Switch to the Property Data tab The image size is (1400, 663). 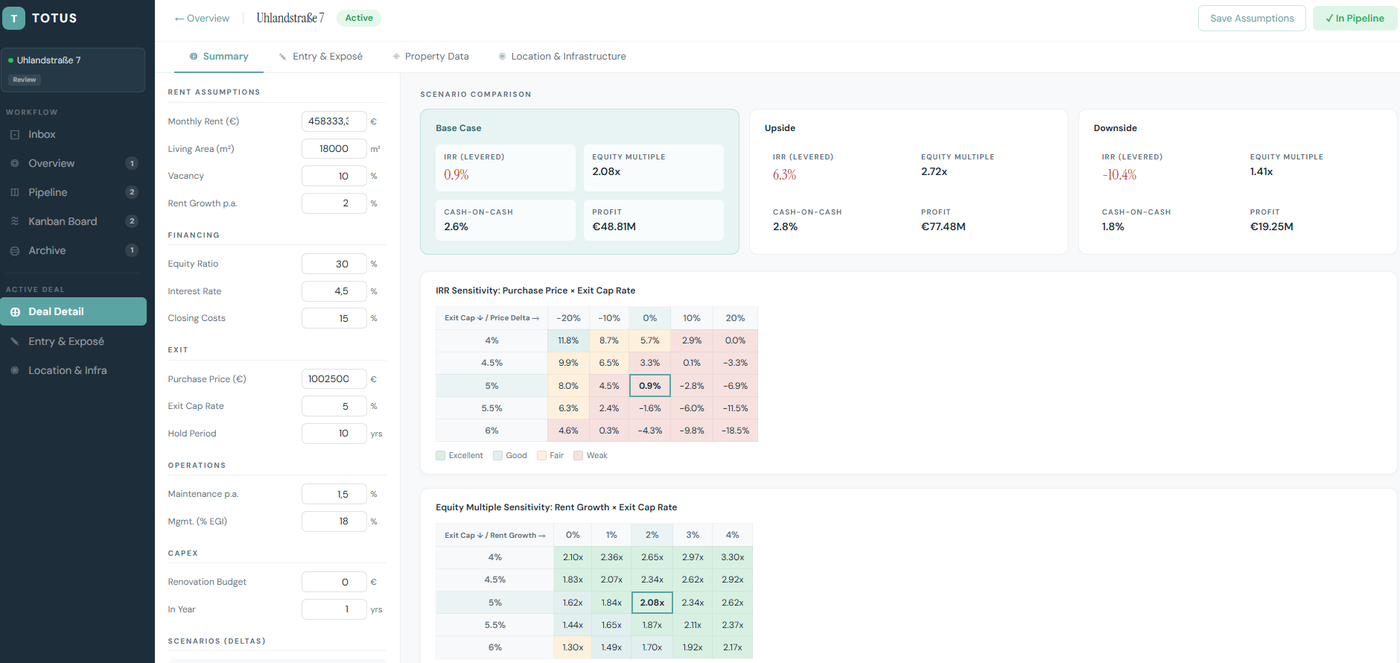coord(431,56)
